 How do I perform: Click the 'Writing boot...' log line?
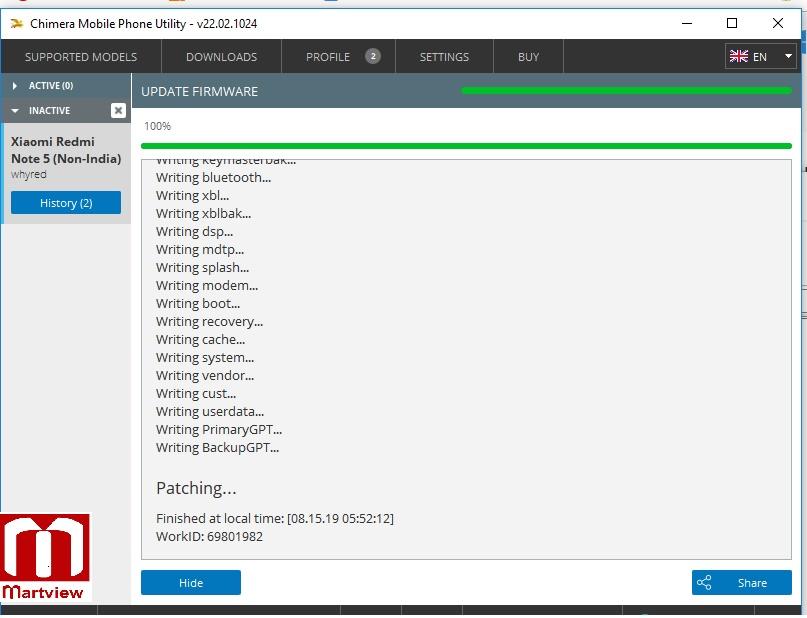(198, 304)
